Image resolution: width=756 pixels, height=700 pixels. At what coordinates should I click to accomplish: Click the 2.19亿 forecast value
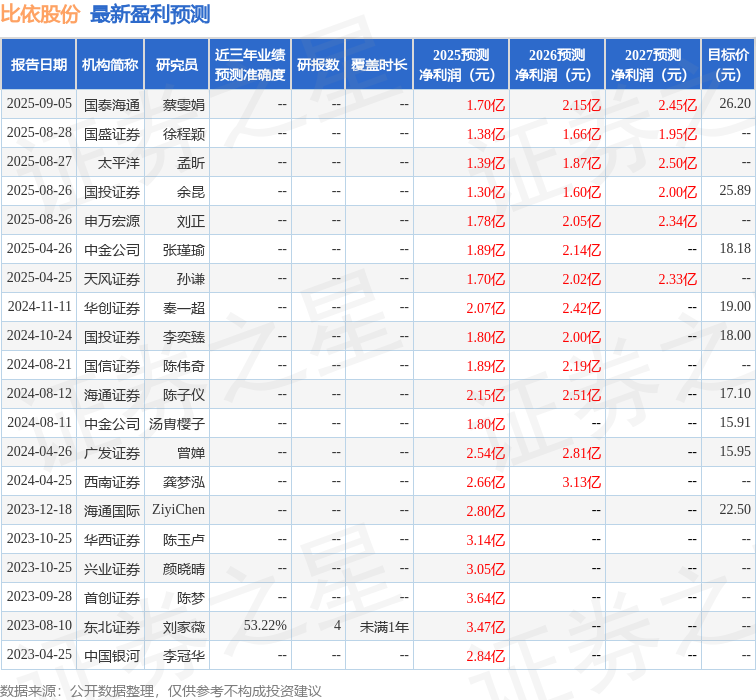point(581,365)
